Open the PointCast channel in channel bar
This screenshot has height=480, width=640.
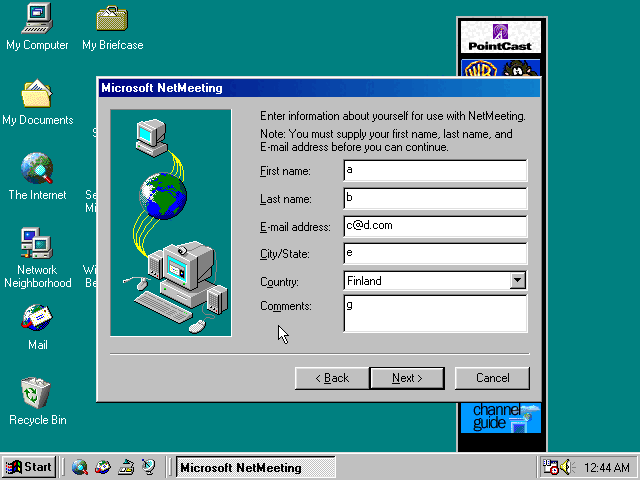(x=501, y=37)
